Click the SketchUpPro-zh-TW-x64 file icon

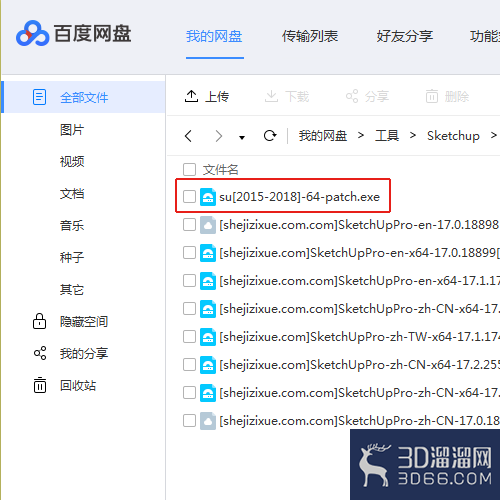coord(208,337)
